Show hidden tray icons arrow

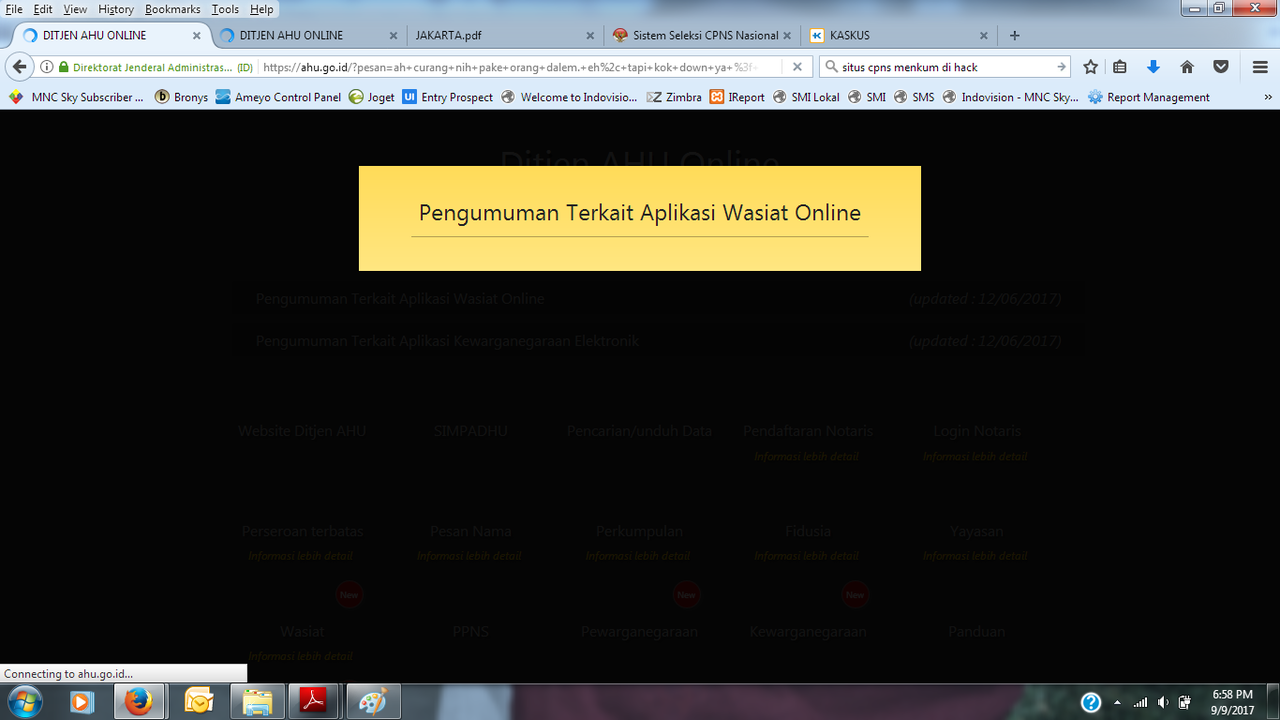1117,702
